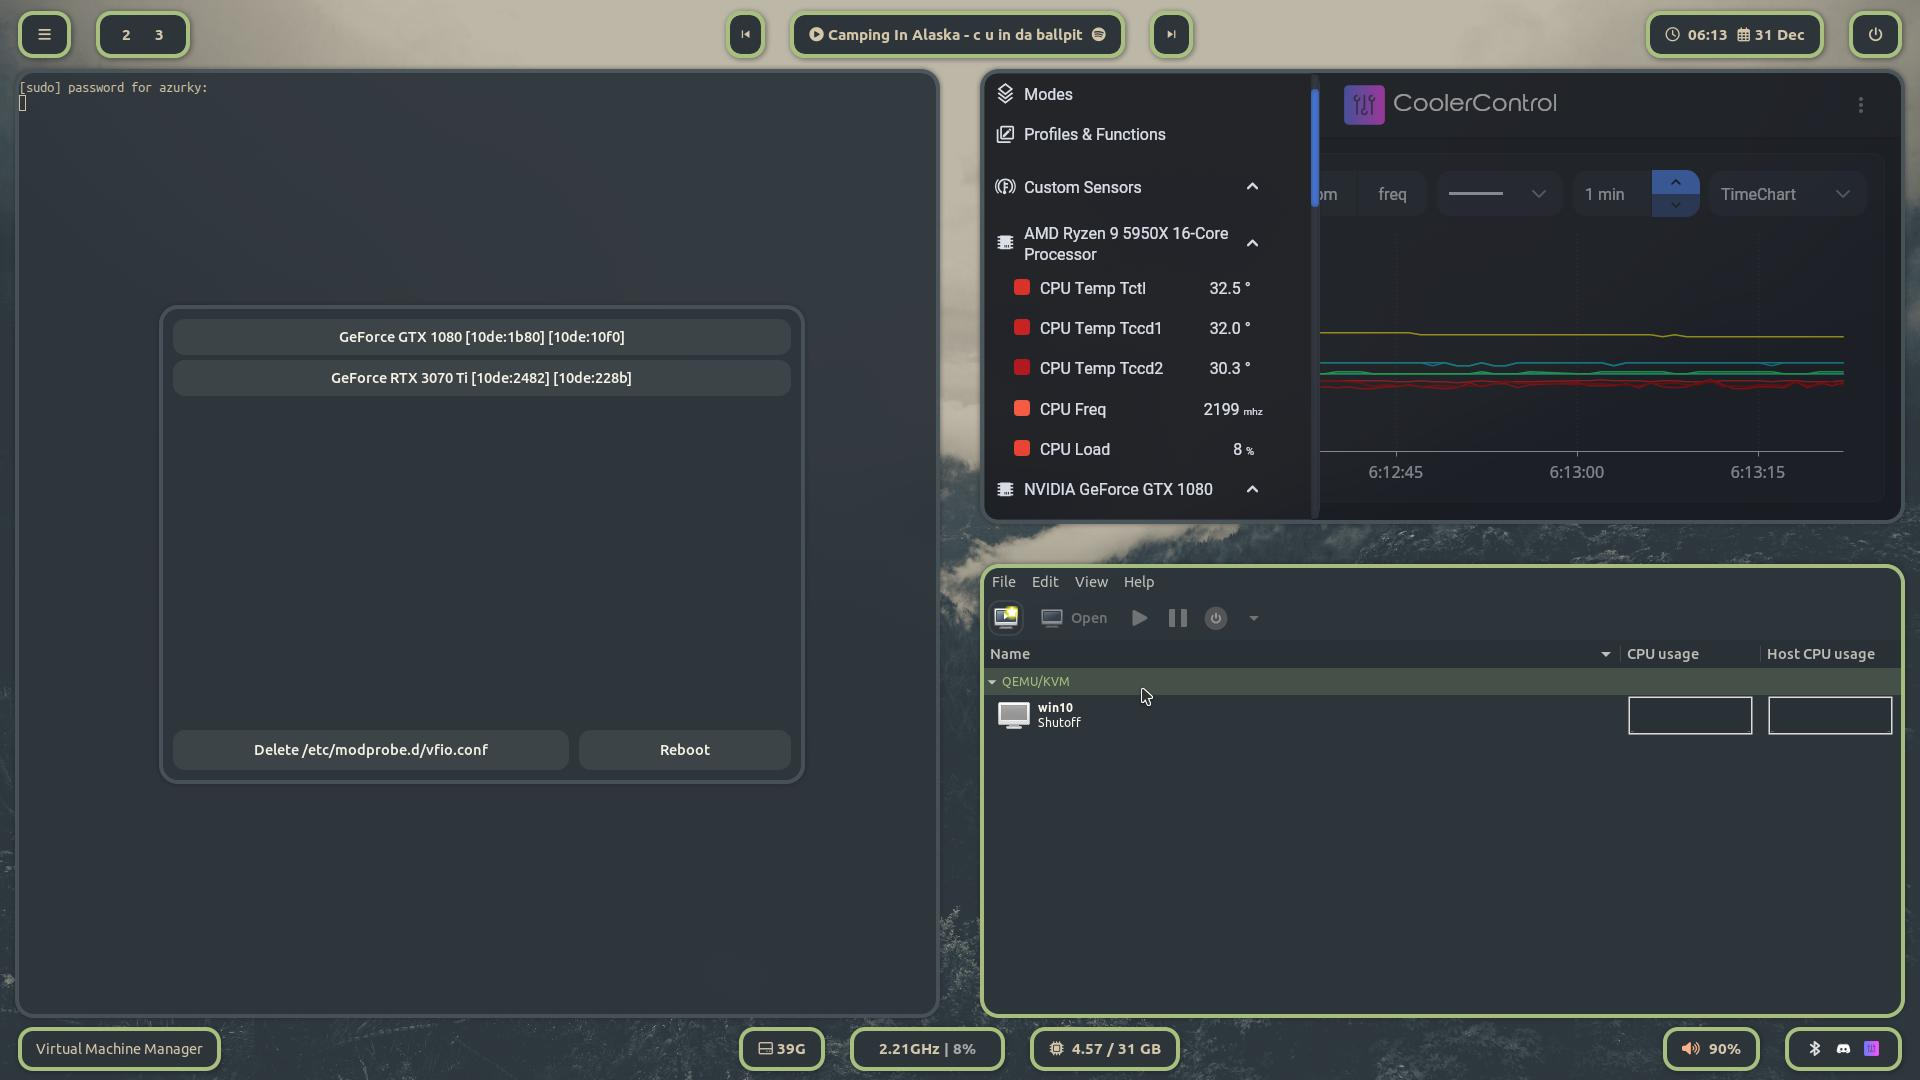Collapse the Custom Sensors section
Screen dimensions: 1920x1080
pyautogui.click(x=1252, y=187)
